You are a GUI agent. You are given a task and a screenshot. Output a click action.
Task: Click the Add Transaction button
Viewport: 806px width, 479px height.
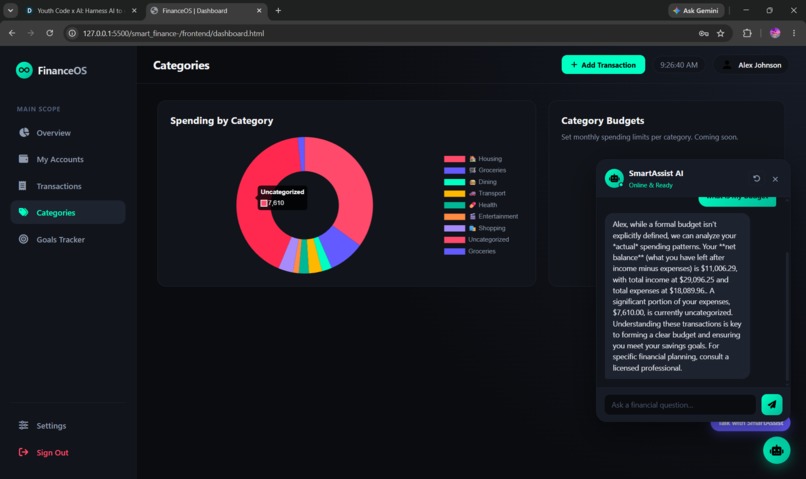coord(603,65)
